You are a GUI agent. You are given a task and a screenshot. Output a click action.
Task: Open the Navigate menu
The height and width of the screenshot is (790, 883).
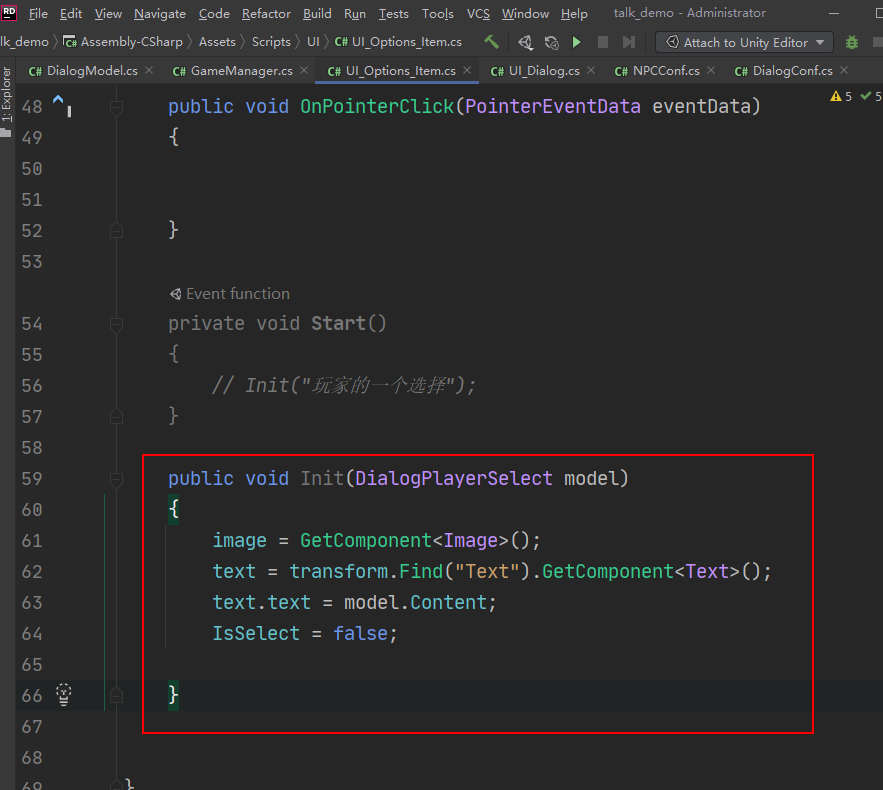[160, 14]
